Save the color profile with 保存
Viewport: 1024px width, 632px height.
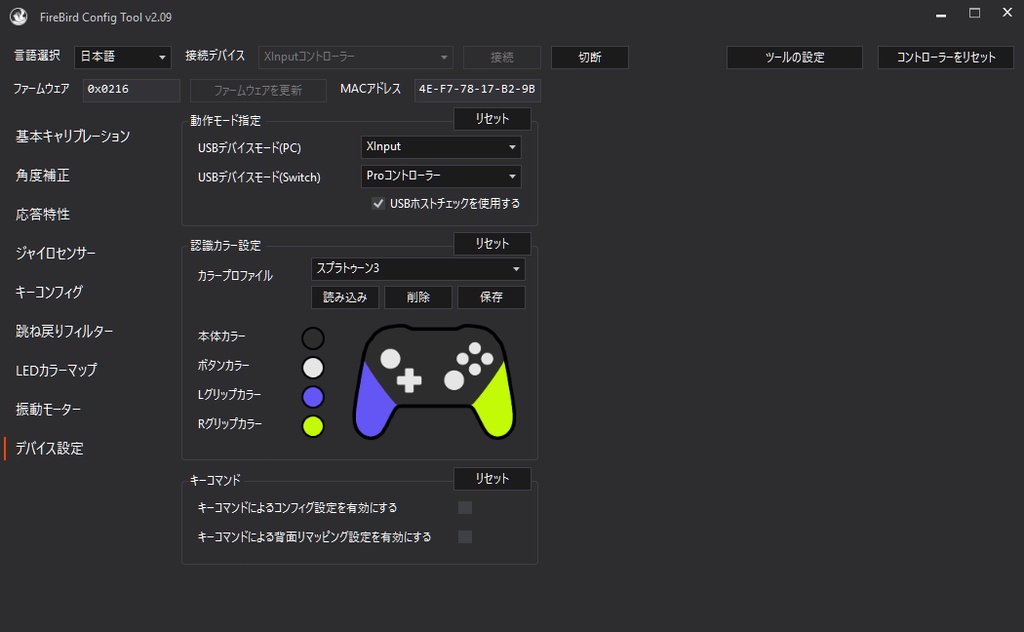click(491, 297)
